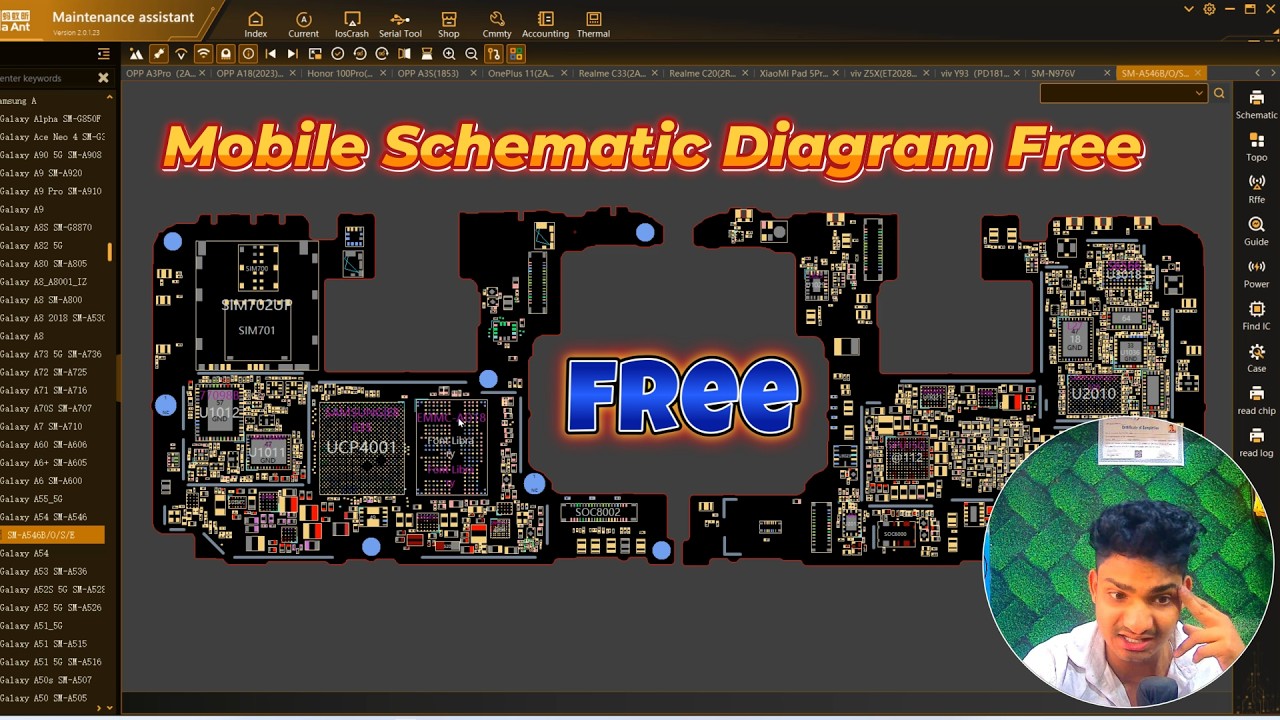The image size is (1280, 720).
Task: Open the IosCrash analyzer
Action: coord(352,25)
